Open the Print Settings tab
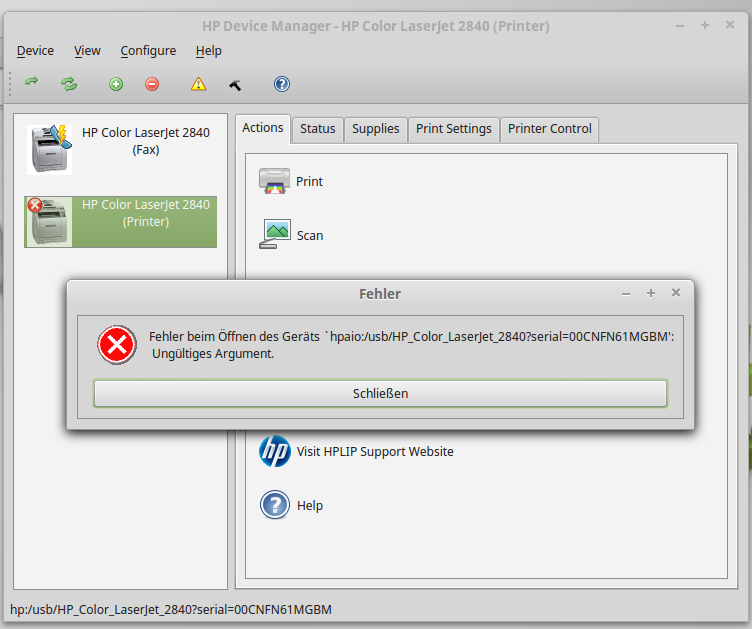This screenshot has width=752, height=629. (454, 129)
